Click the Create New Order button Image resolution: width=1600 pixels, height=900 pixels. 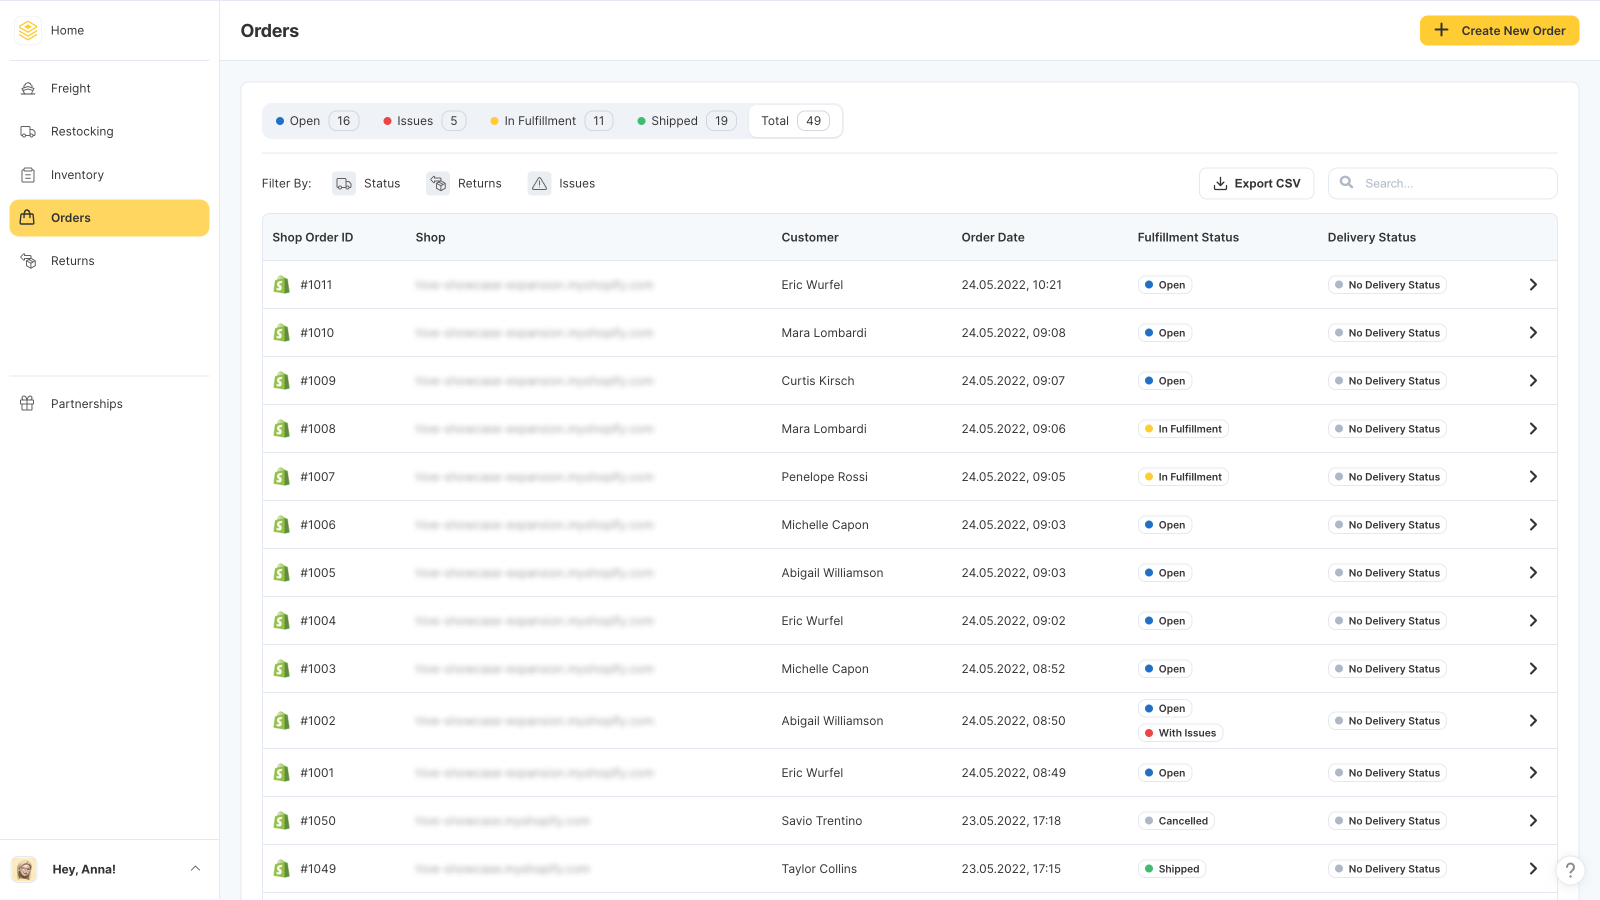click(x=1499, y=30)
